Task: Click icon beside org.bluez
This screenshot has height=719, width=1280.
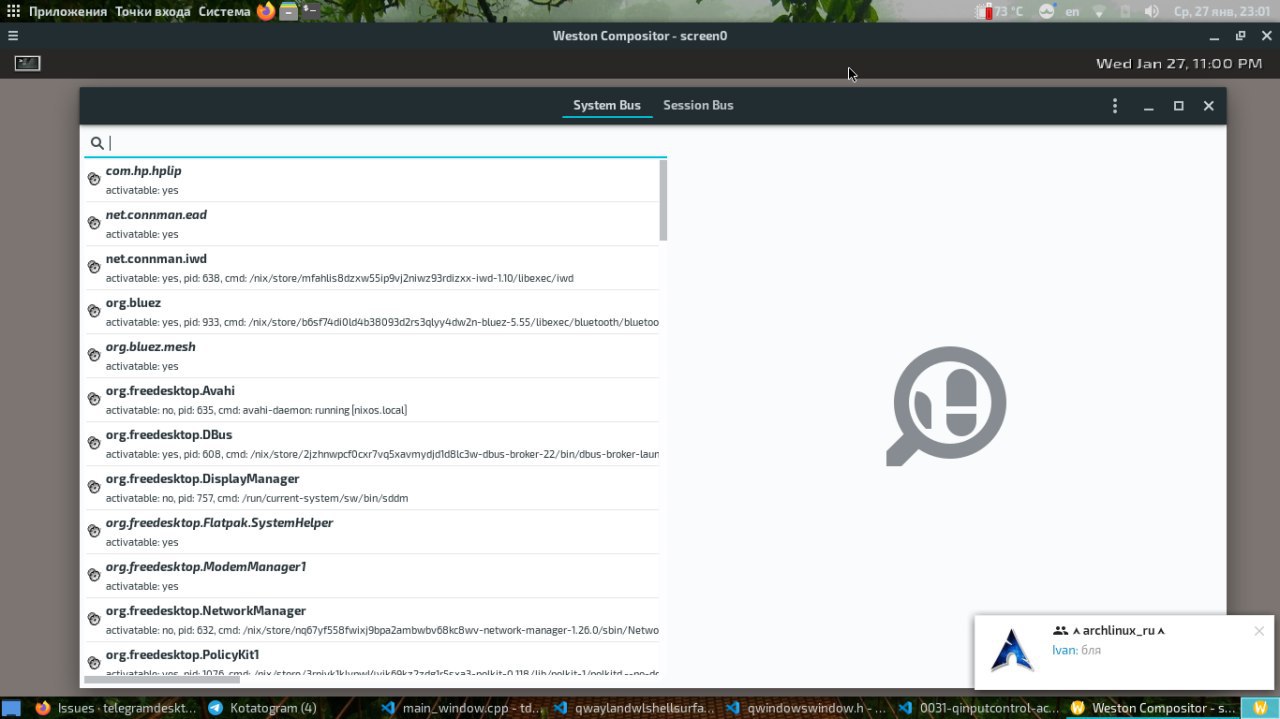Action: click(x=94, y=311)
